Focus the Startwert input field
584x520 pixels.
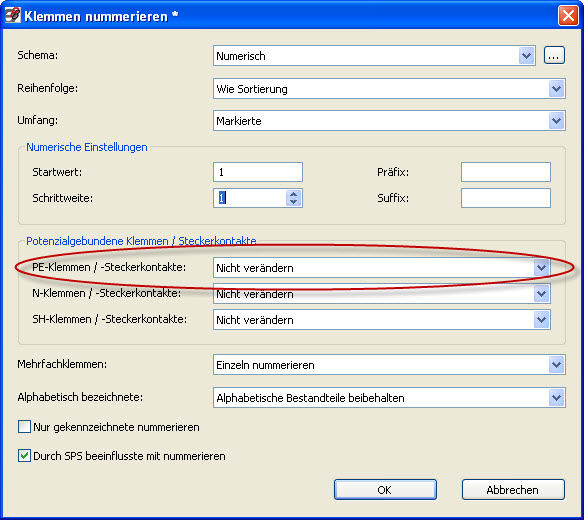[x=258, y=172]
